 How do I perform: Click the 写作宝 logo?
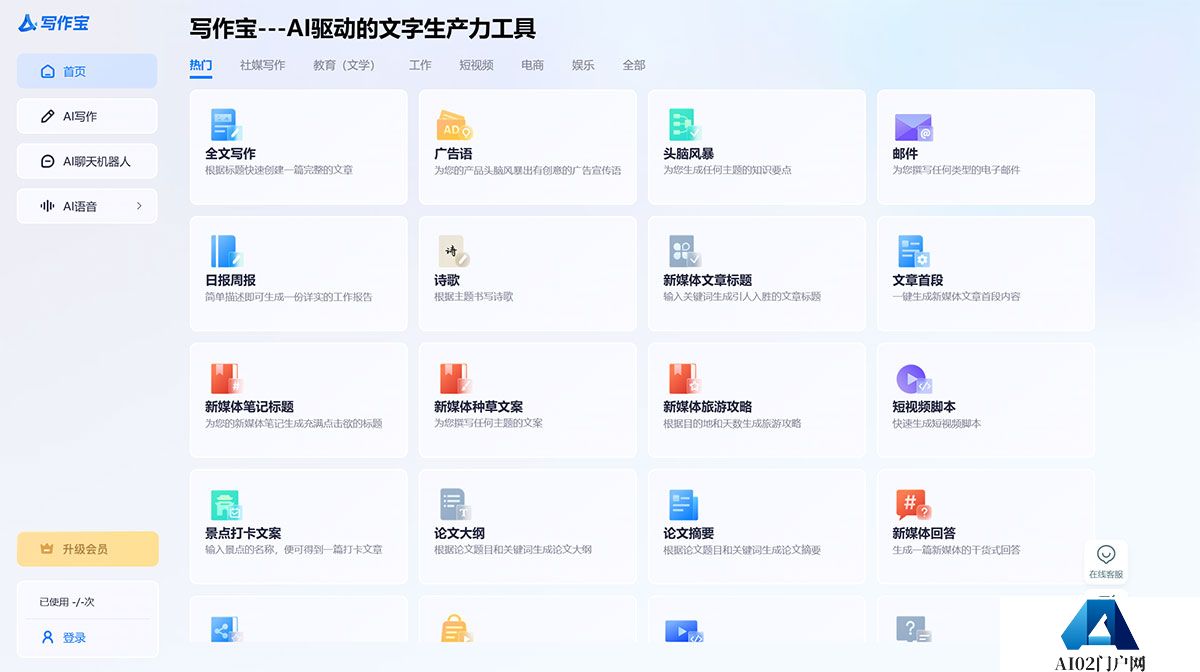click(54, 22)
